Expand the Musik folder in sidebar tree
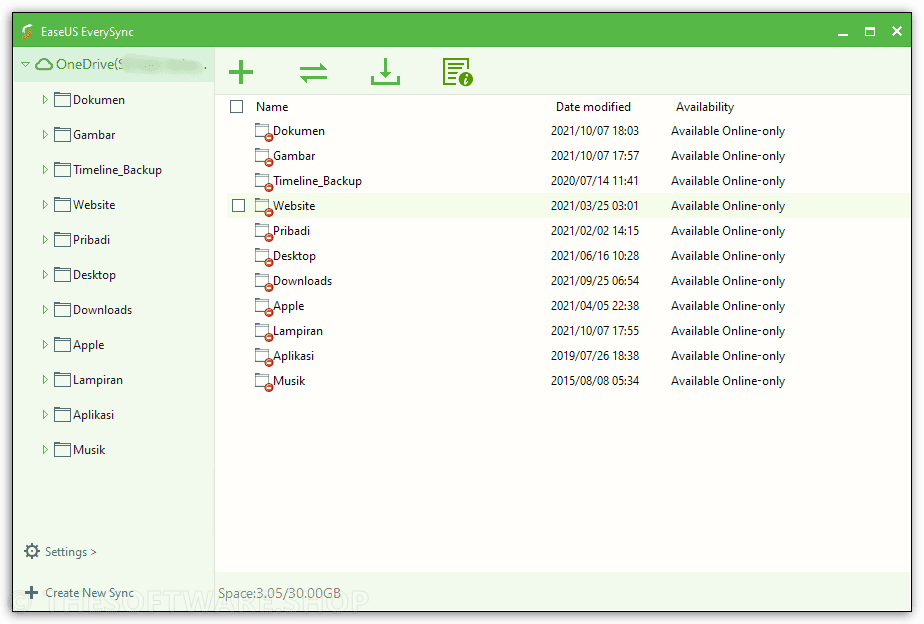This screenshot has height=624, width=924. click(x=44, y=450)
